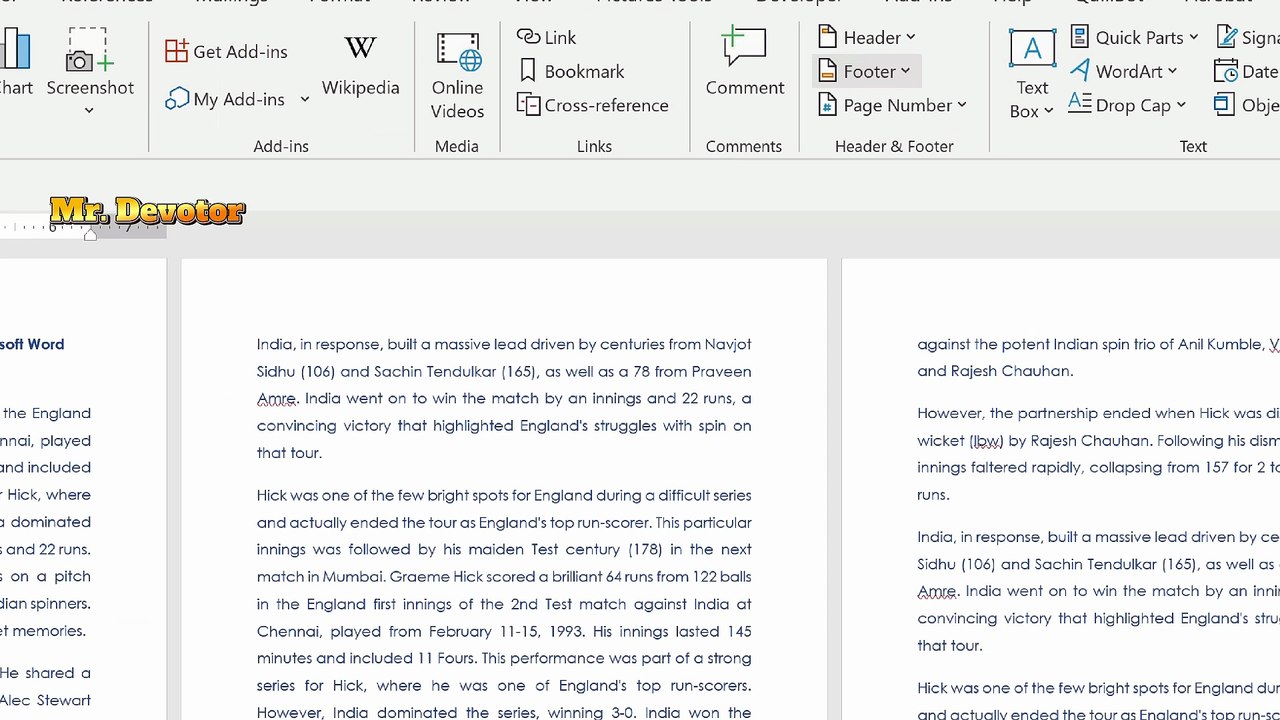Open the Header dropdown

[x=867, y=37]
